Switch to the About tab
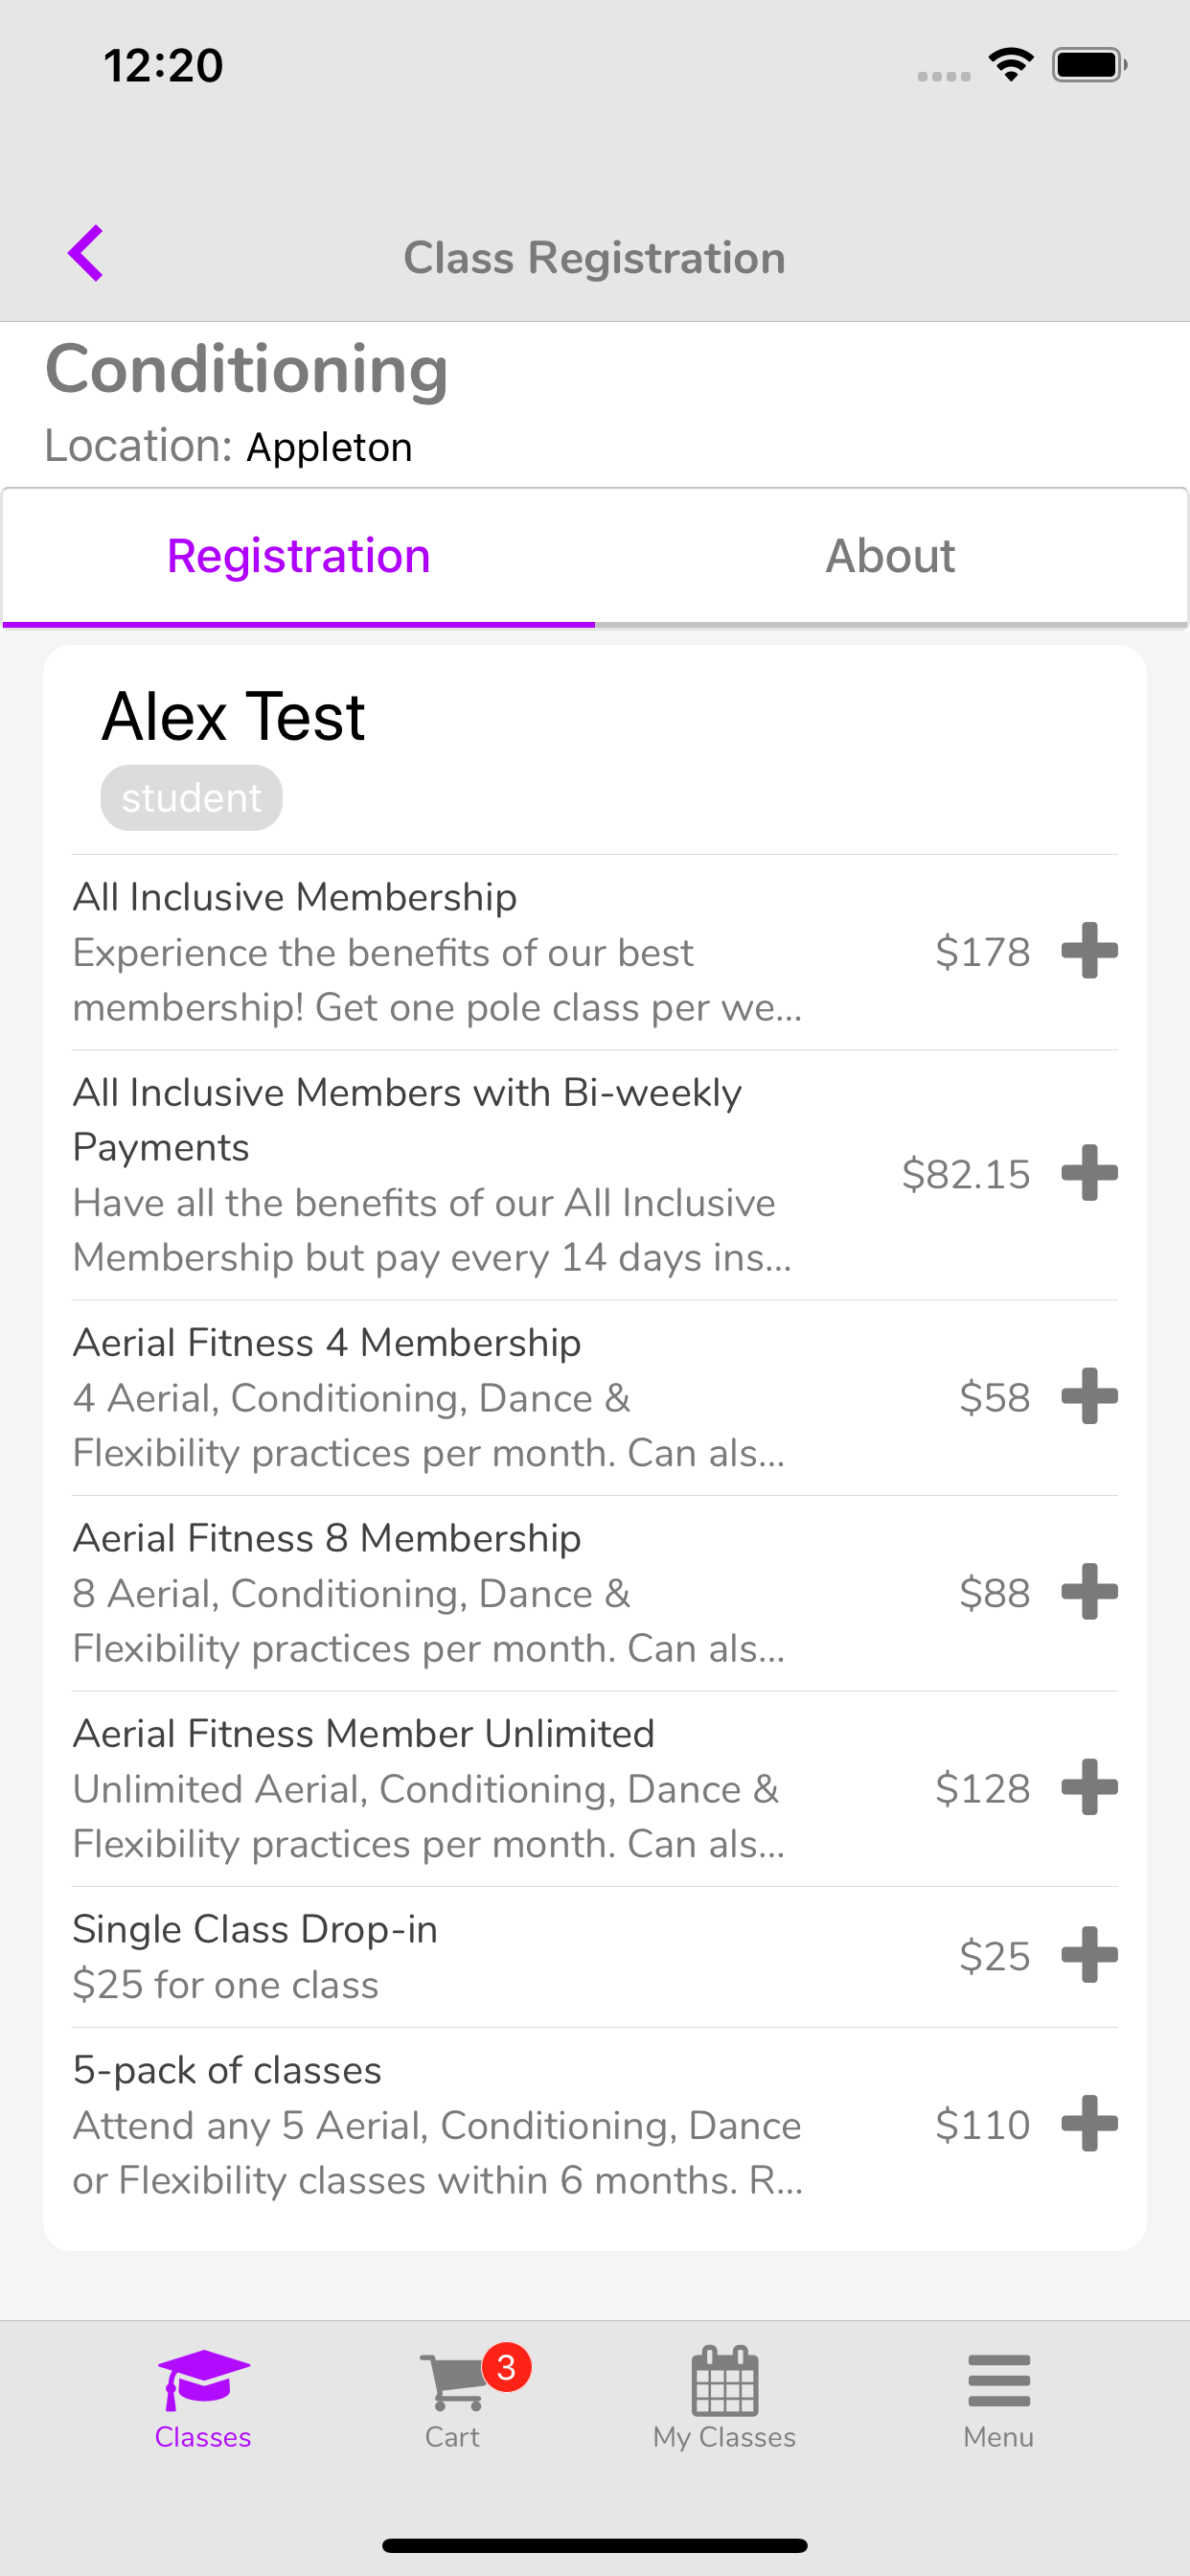Image resolution: width=1190 pixels, height=2576 pixels. pos(891,556)
